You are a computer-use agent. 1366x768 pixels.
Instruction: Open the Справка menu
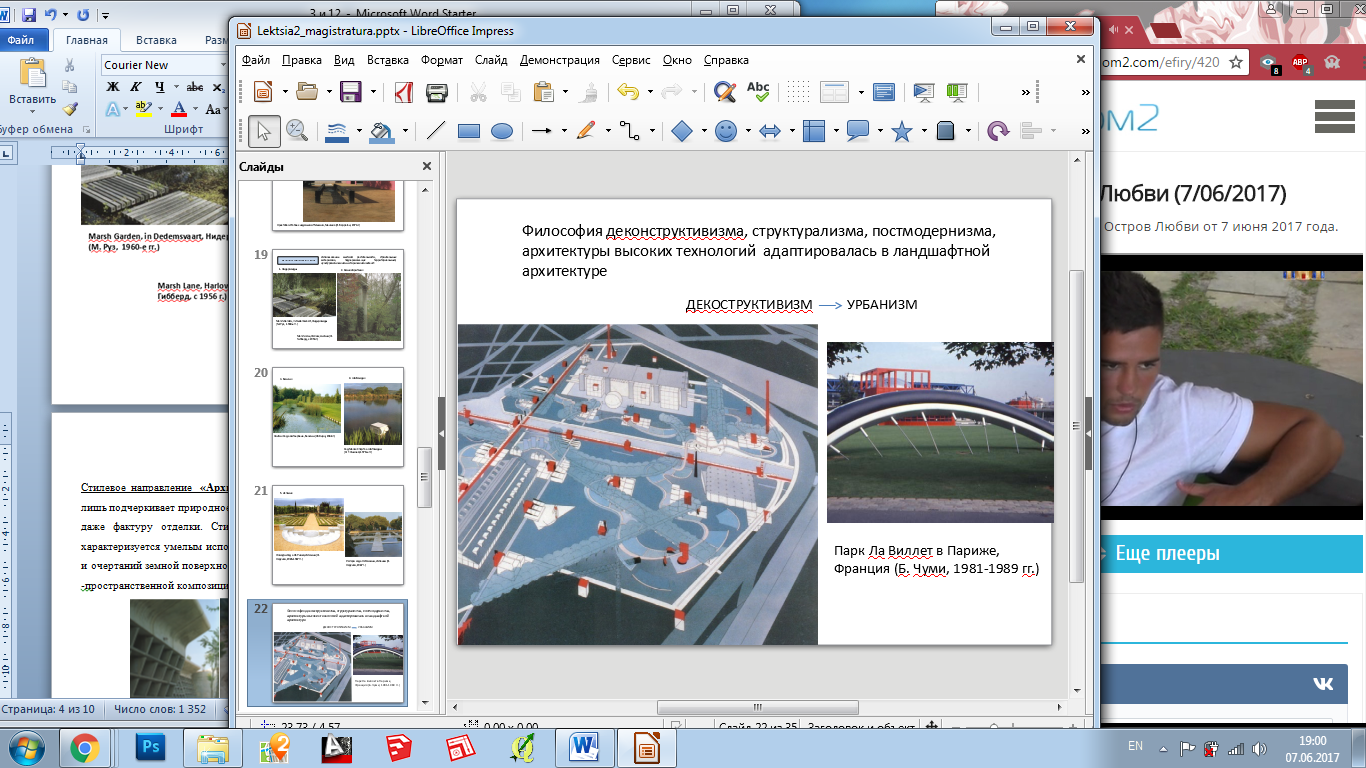click(x=726, y=60)
